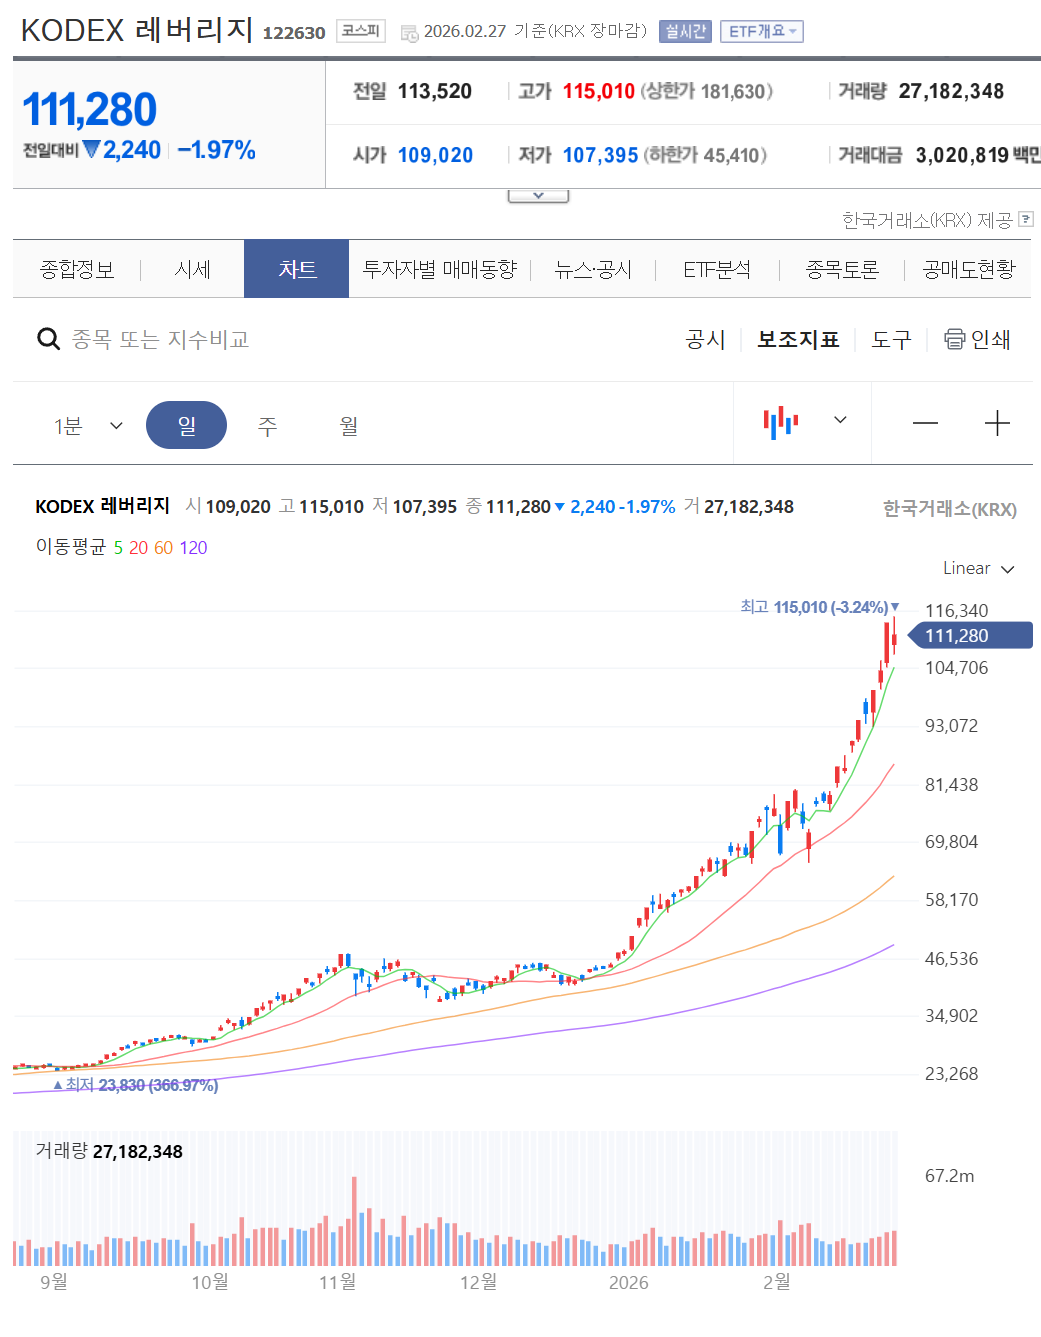
Task: Open the 1분 interval dropdown
Action: click(88, 426)
